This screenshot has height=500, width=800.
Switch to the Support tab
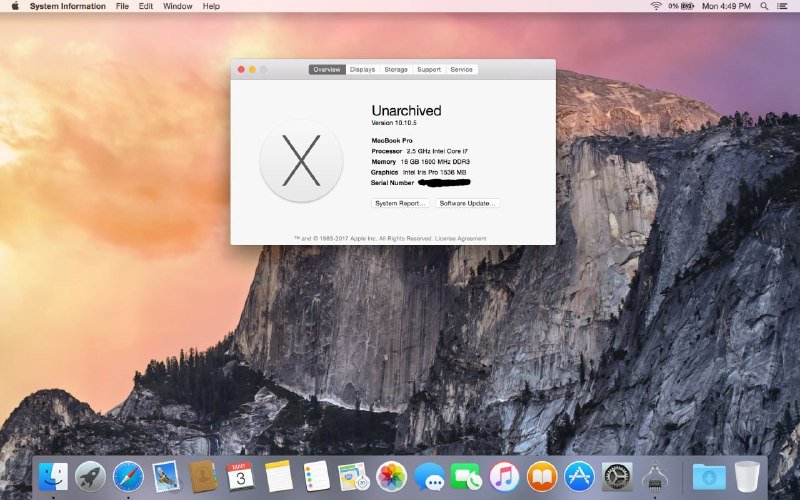(x=429, y=69)
